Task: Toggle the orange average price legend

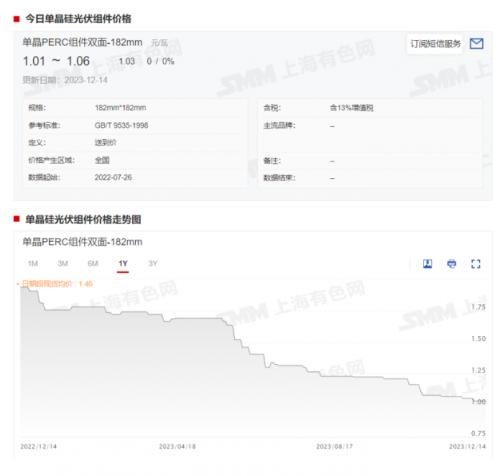Action: click(x=55, y=284)
